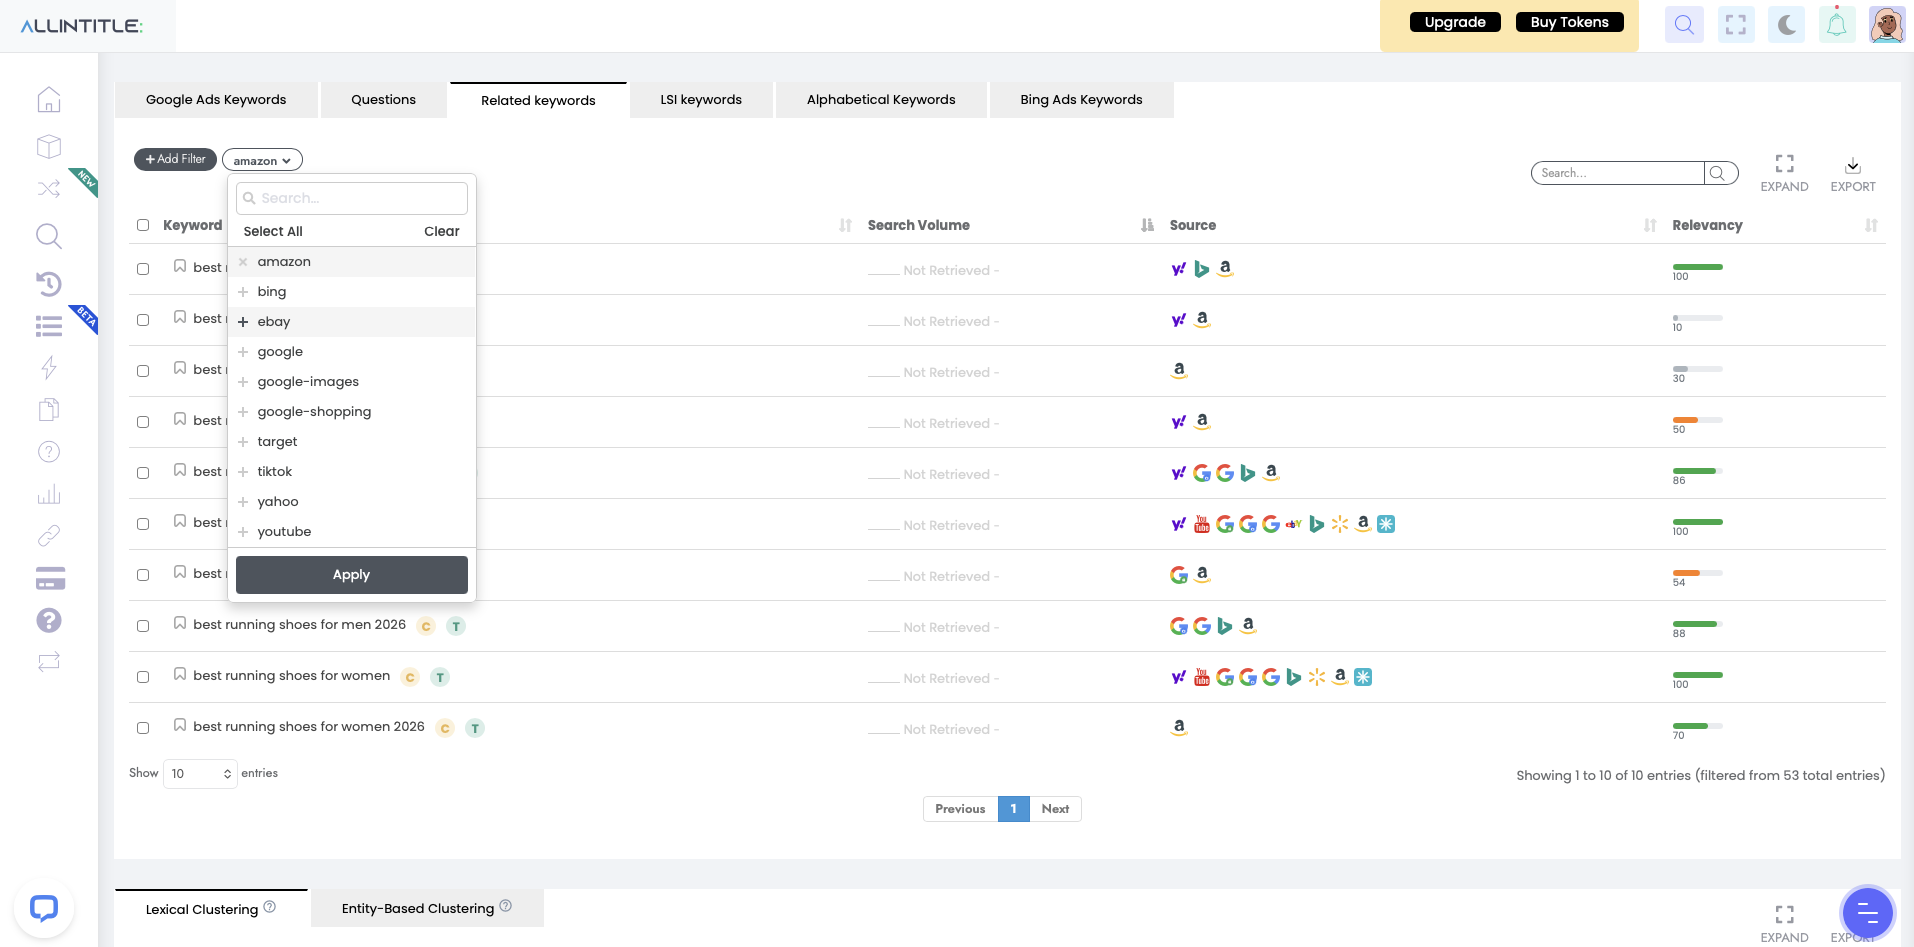
Task: Open the documents copy sidebar icon
Action: [49, 409]
